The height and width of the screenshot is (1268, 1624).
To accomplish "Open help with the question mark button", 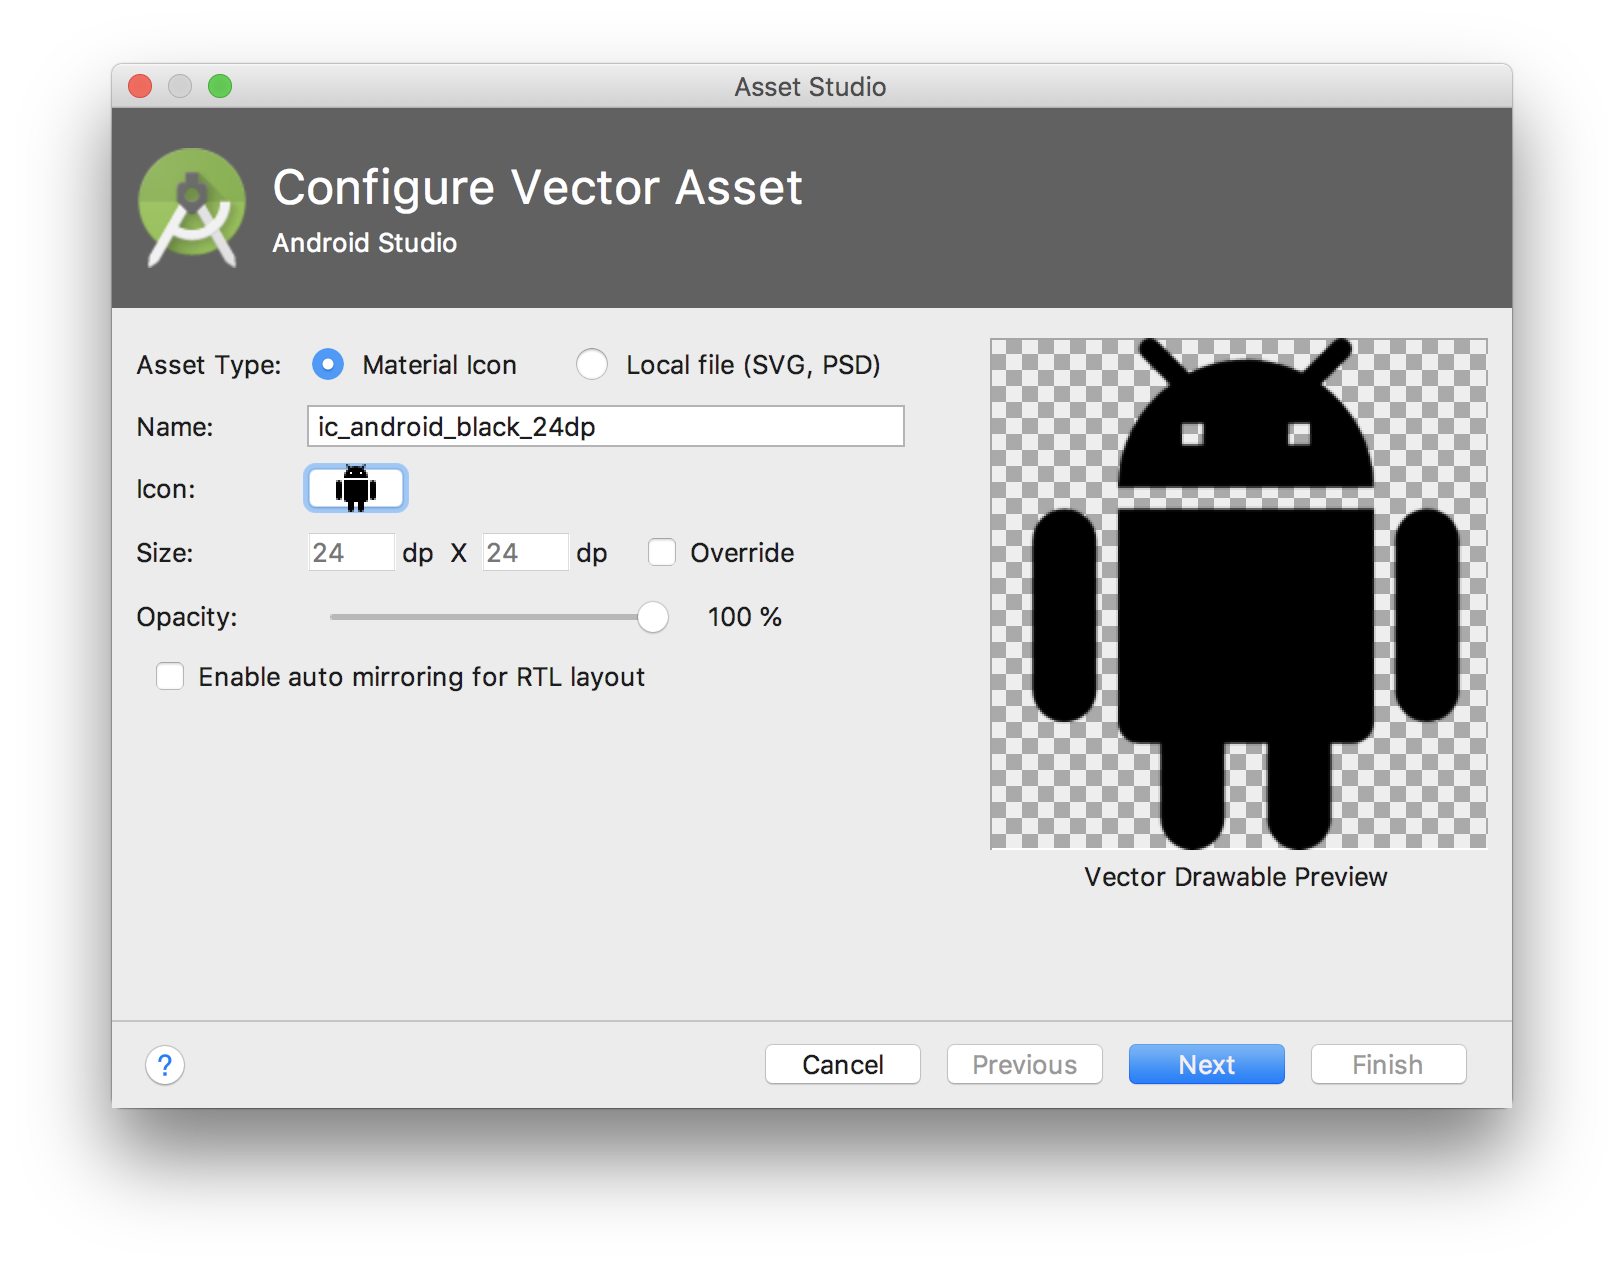I will (x=165, y=1065).
